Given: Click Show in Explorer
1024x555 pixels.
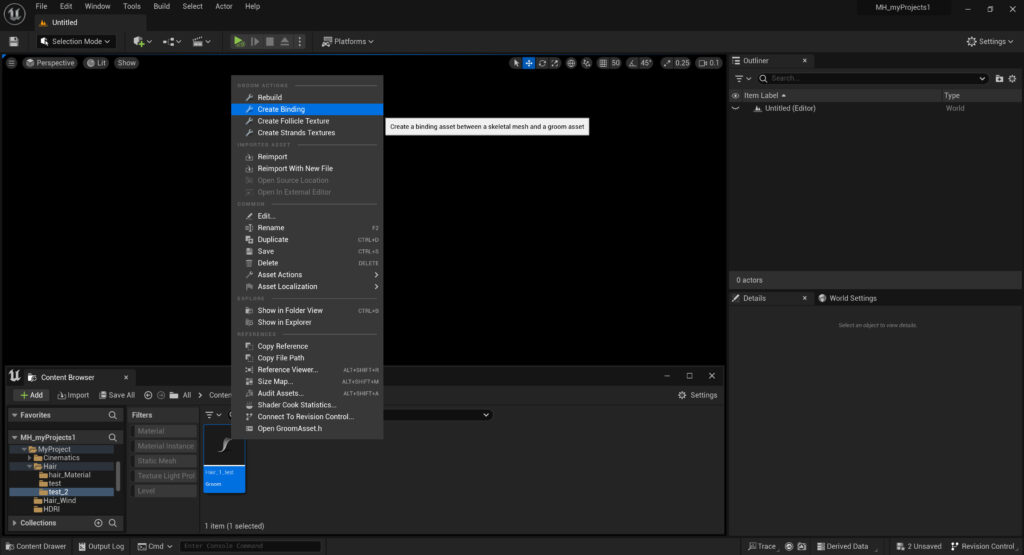Looking at the screenshot, I should [x=307, y=323].
